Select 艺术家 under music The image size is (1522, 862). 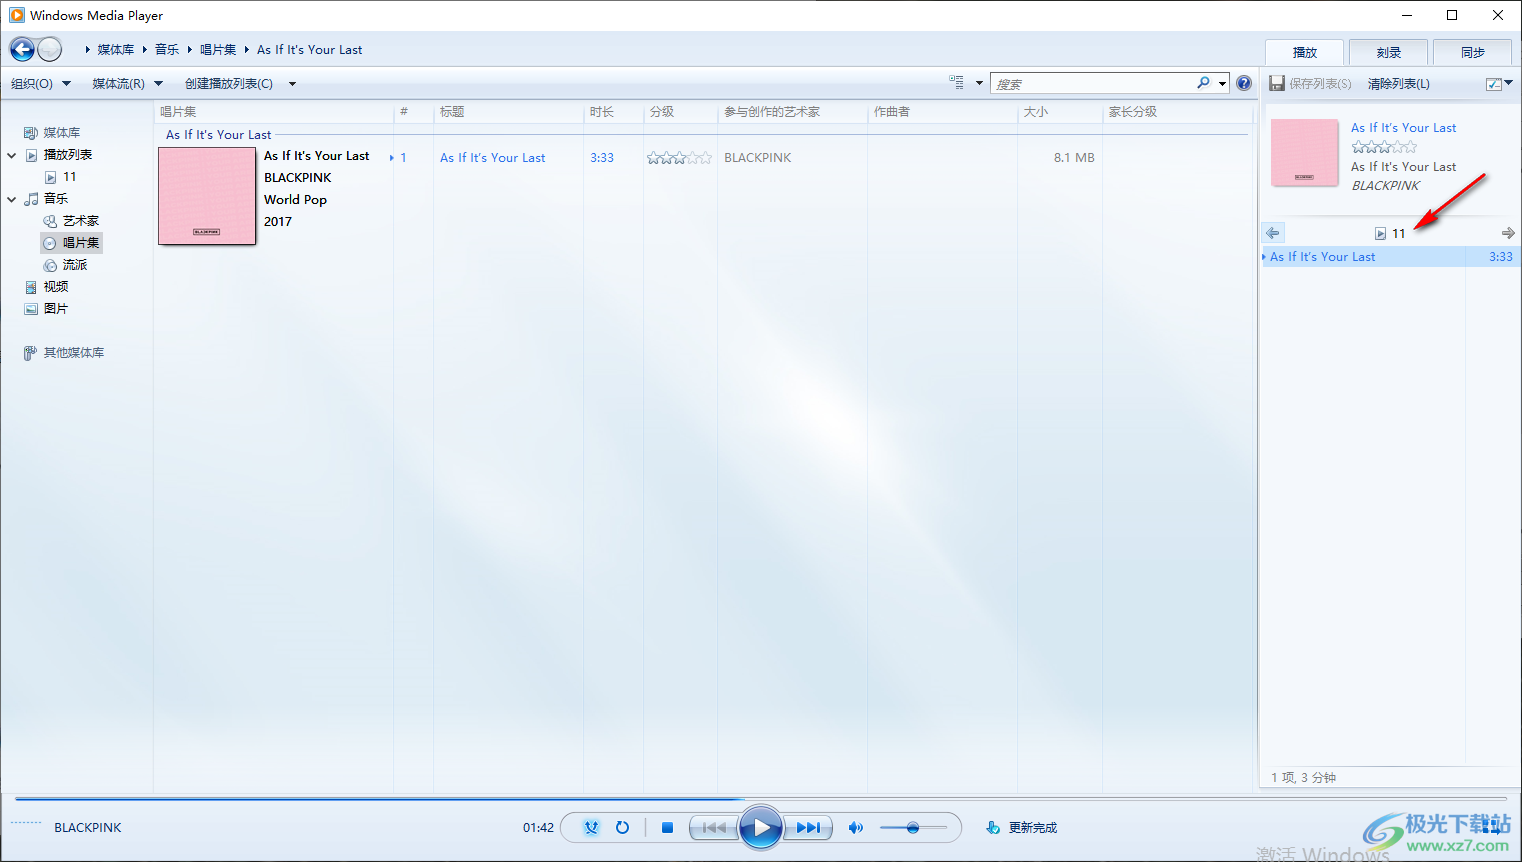click(81, 221)
